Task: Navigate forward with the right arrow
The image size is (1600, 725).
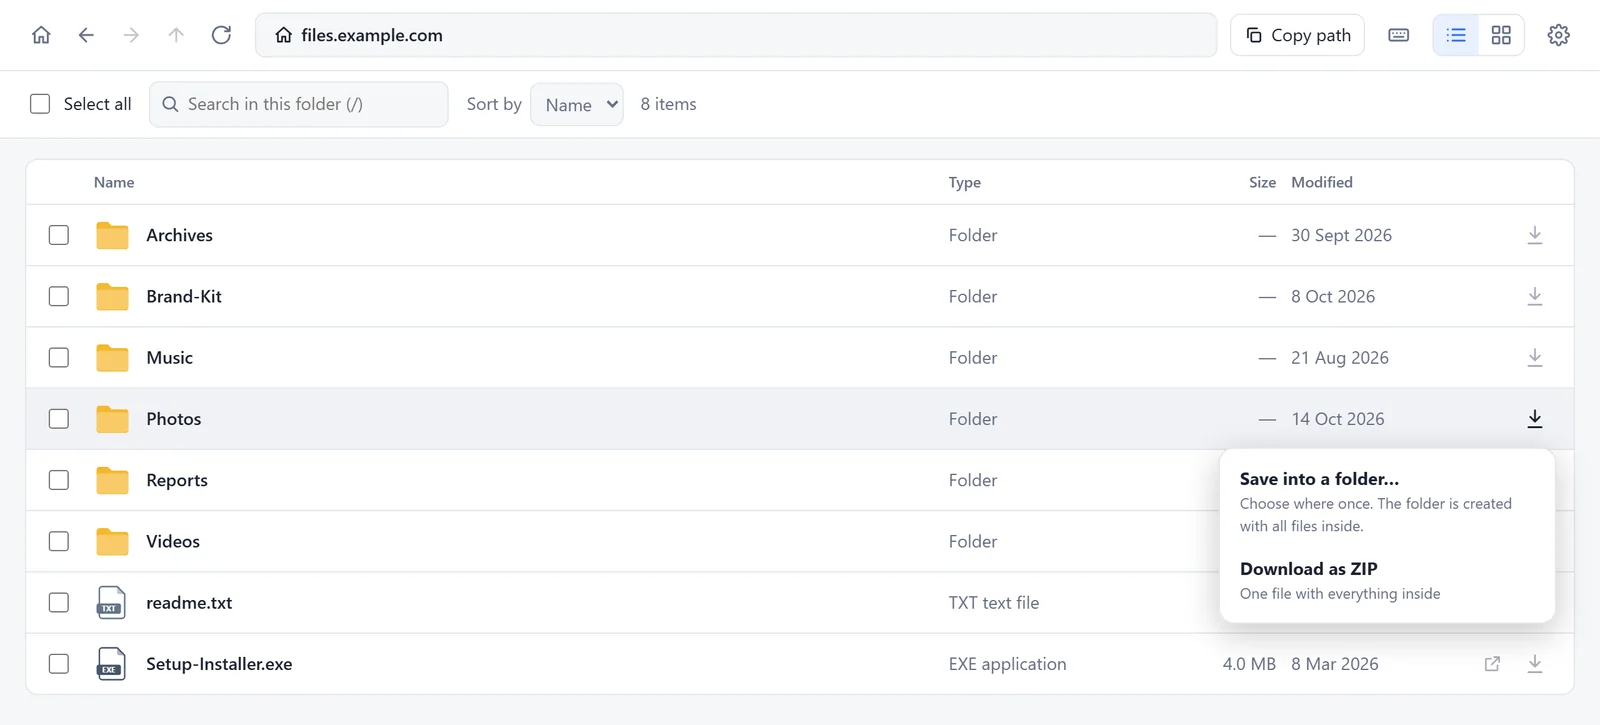Action: [x=131, y=35]
